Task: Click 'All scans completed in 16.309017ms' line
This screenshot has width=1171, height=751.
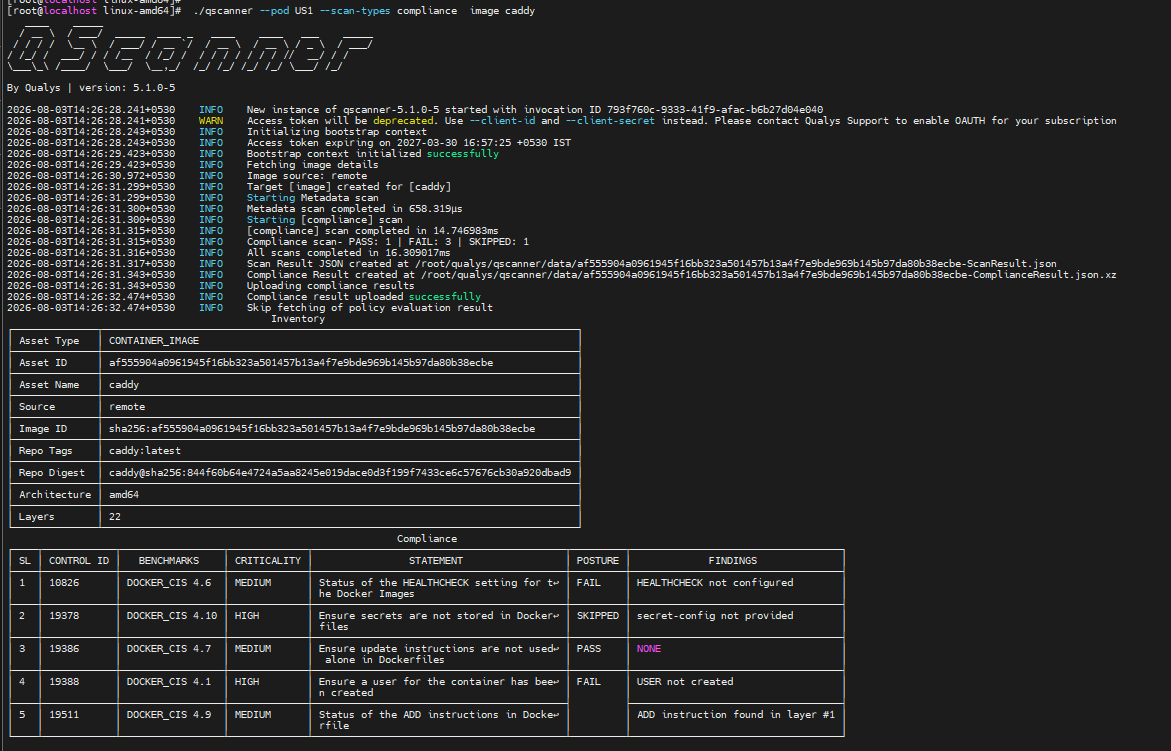Action: click(x=349, y=252)
